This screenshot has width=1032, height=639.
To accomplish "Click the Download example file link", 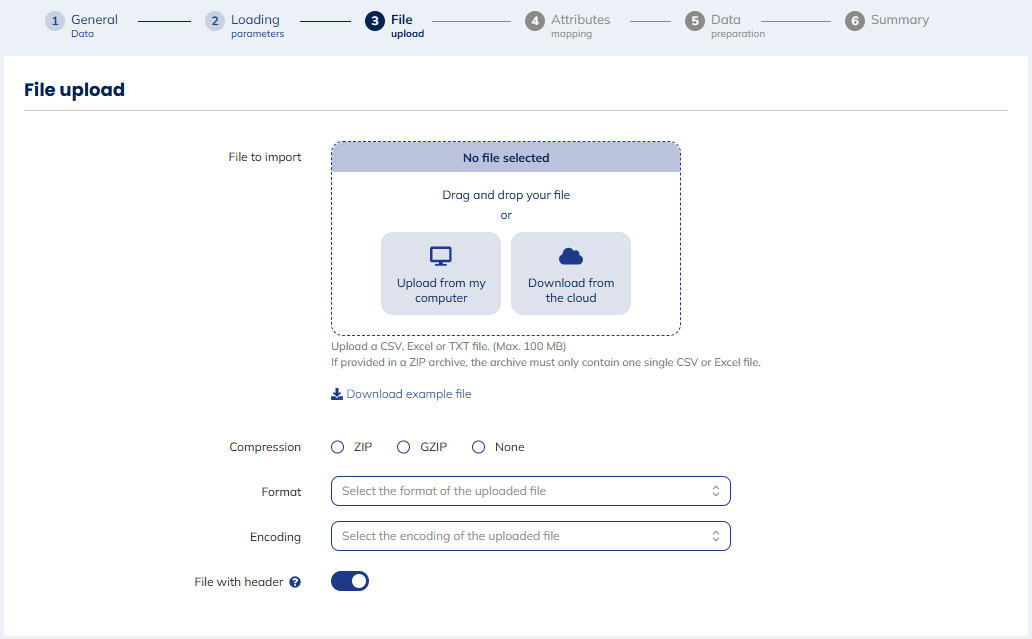I will point(408,394).
